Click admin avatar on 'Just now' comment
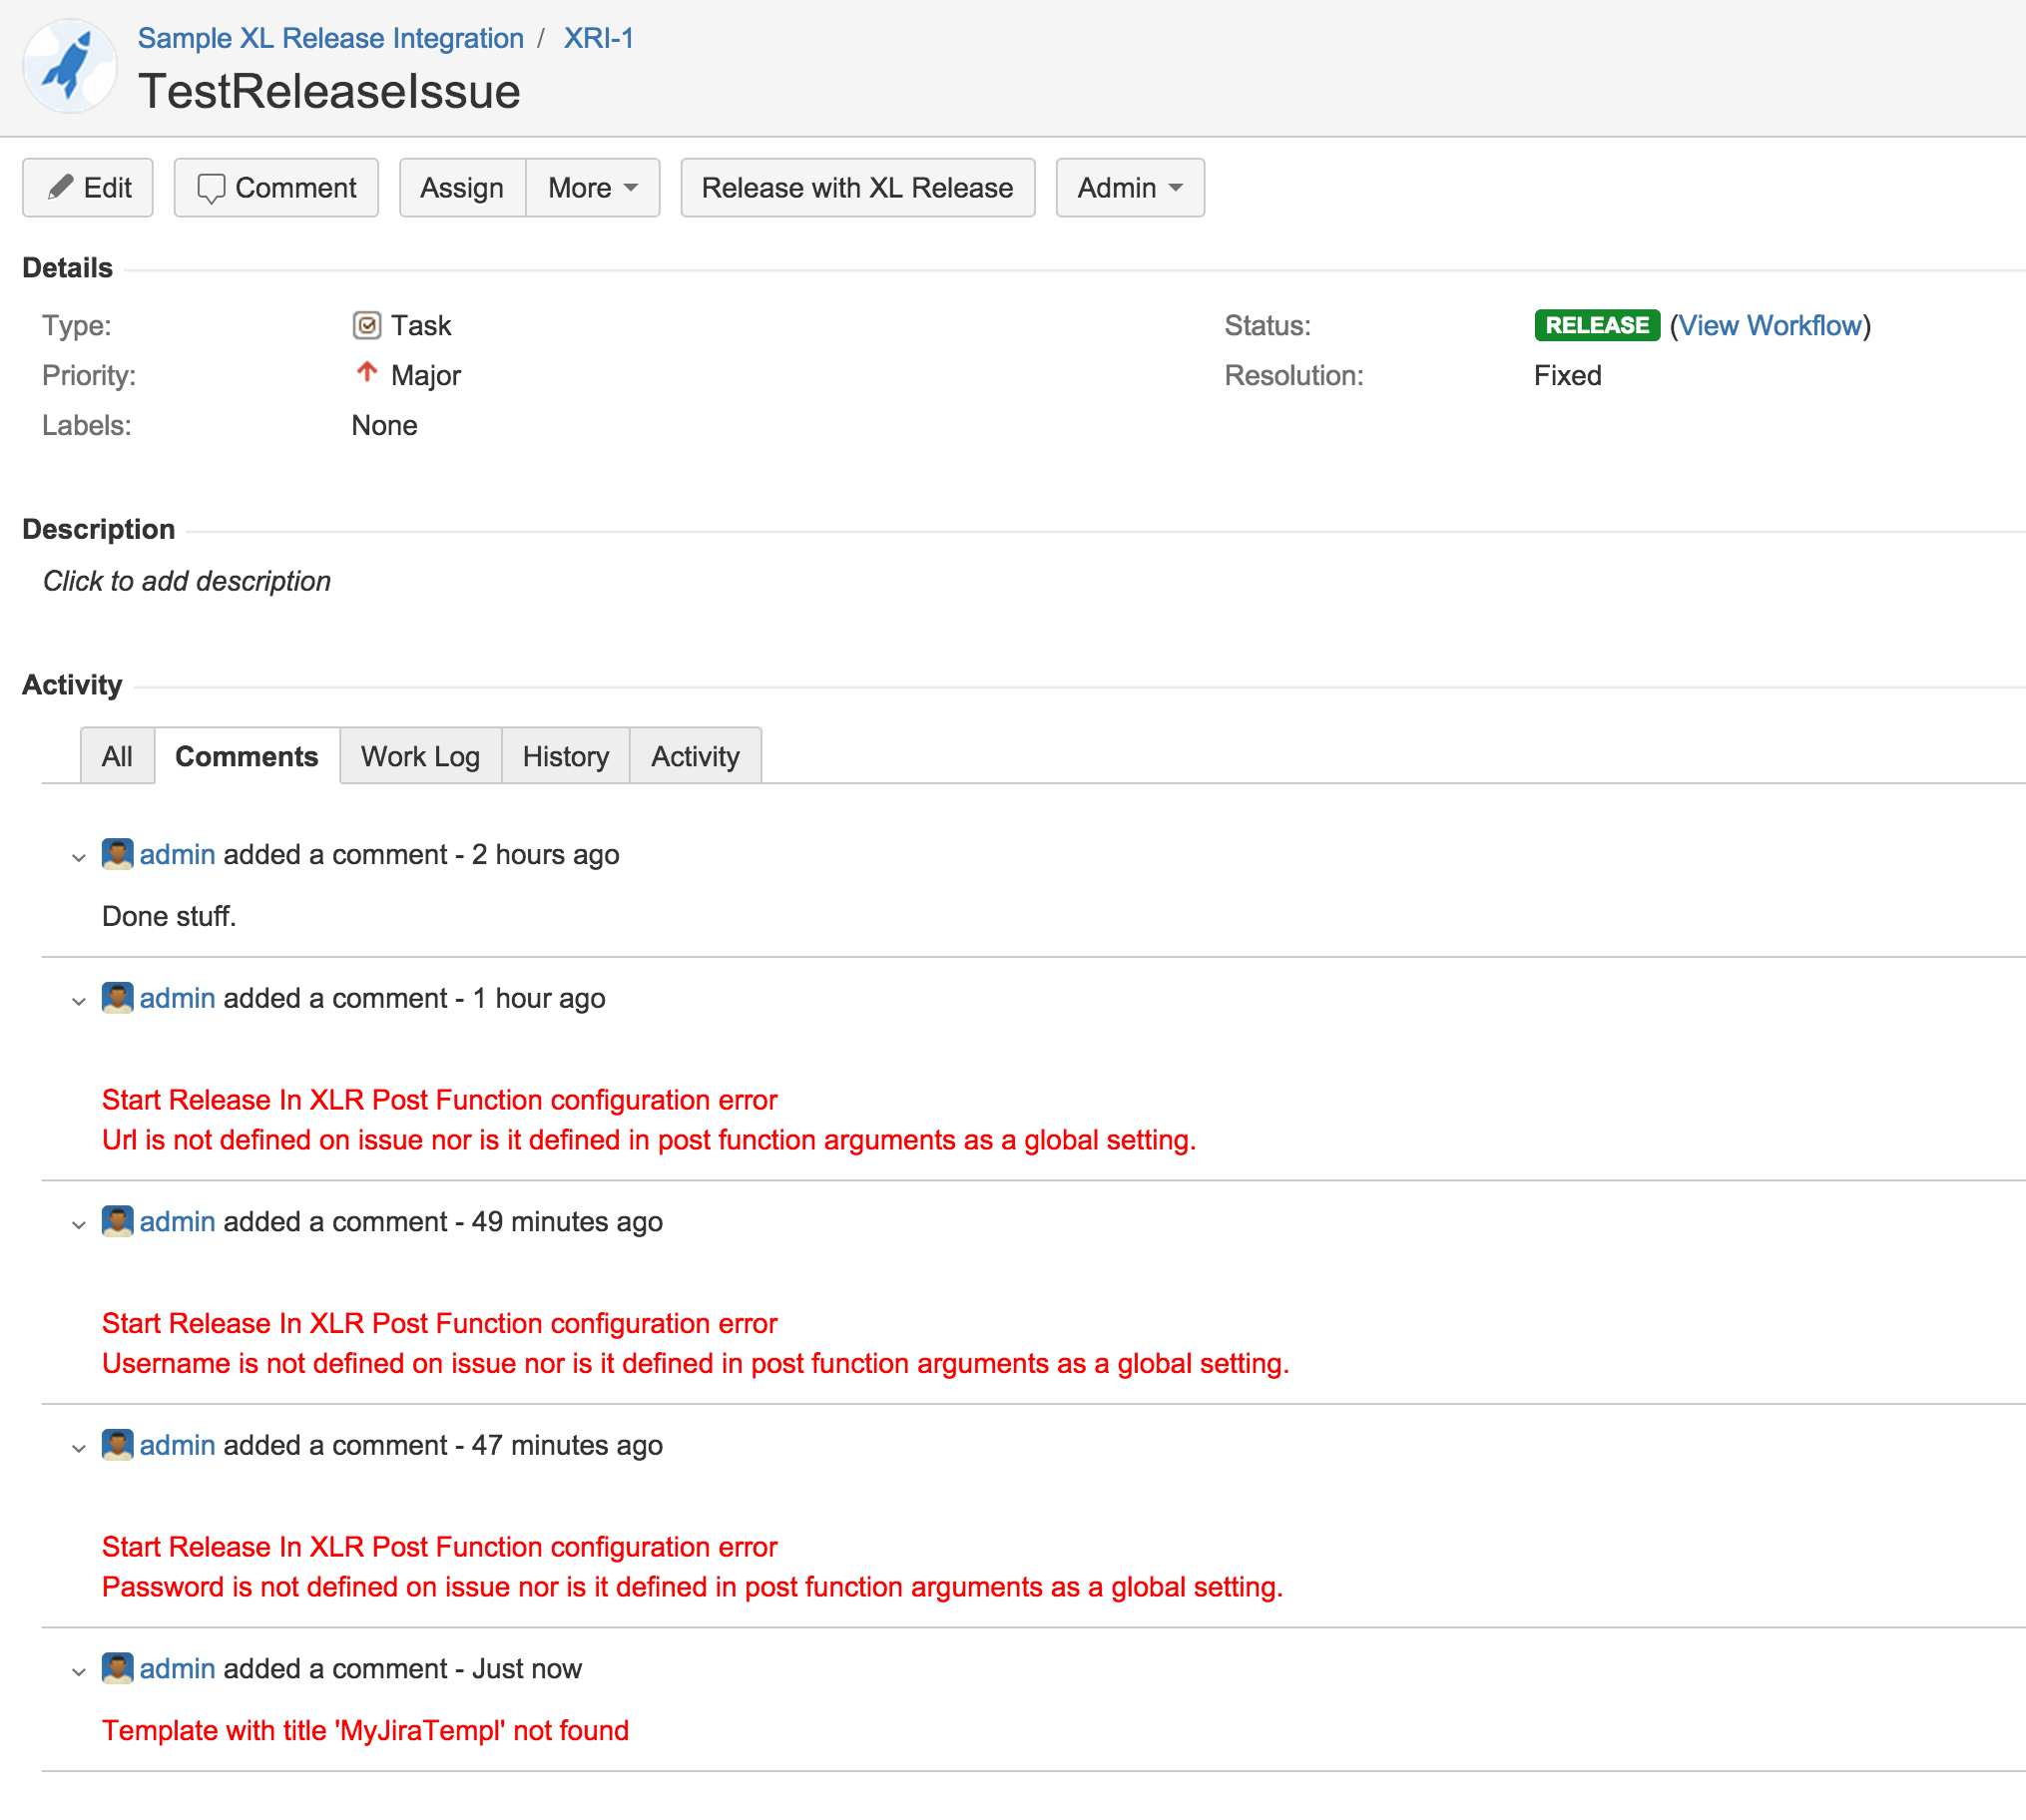 coord(117,1668)
